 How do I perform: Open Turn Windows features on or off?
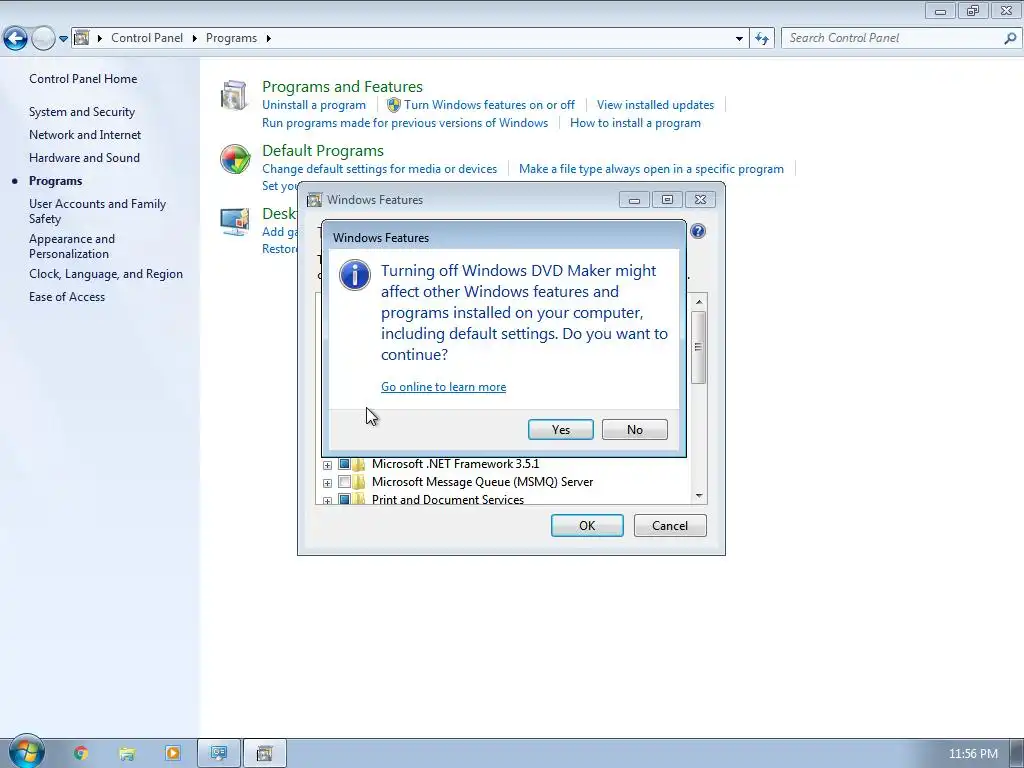[489, 104]
